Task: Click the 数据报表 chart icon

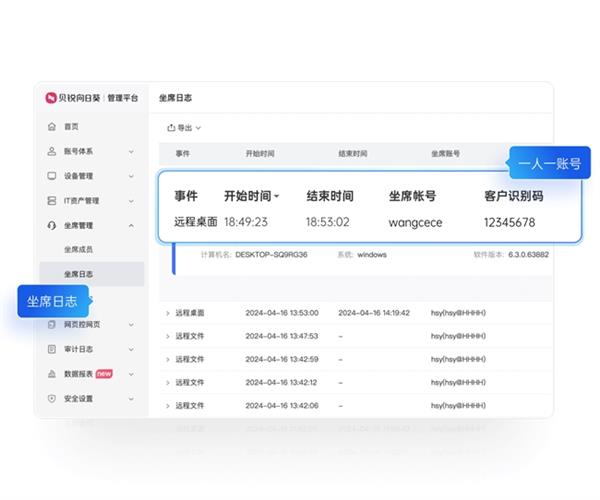Action: [51, 373]
